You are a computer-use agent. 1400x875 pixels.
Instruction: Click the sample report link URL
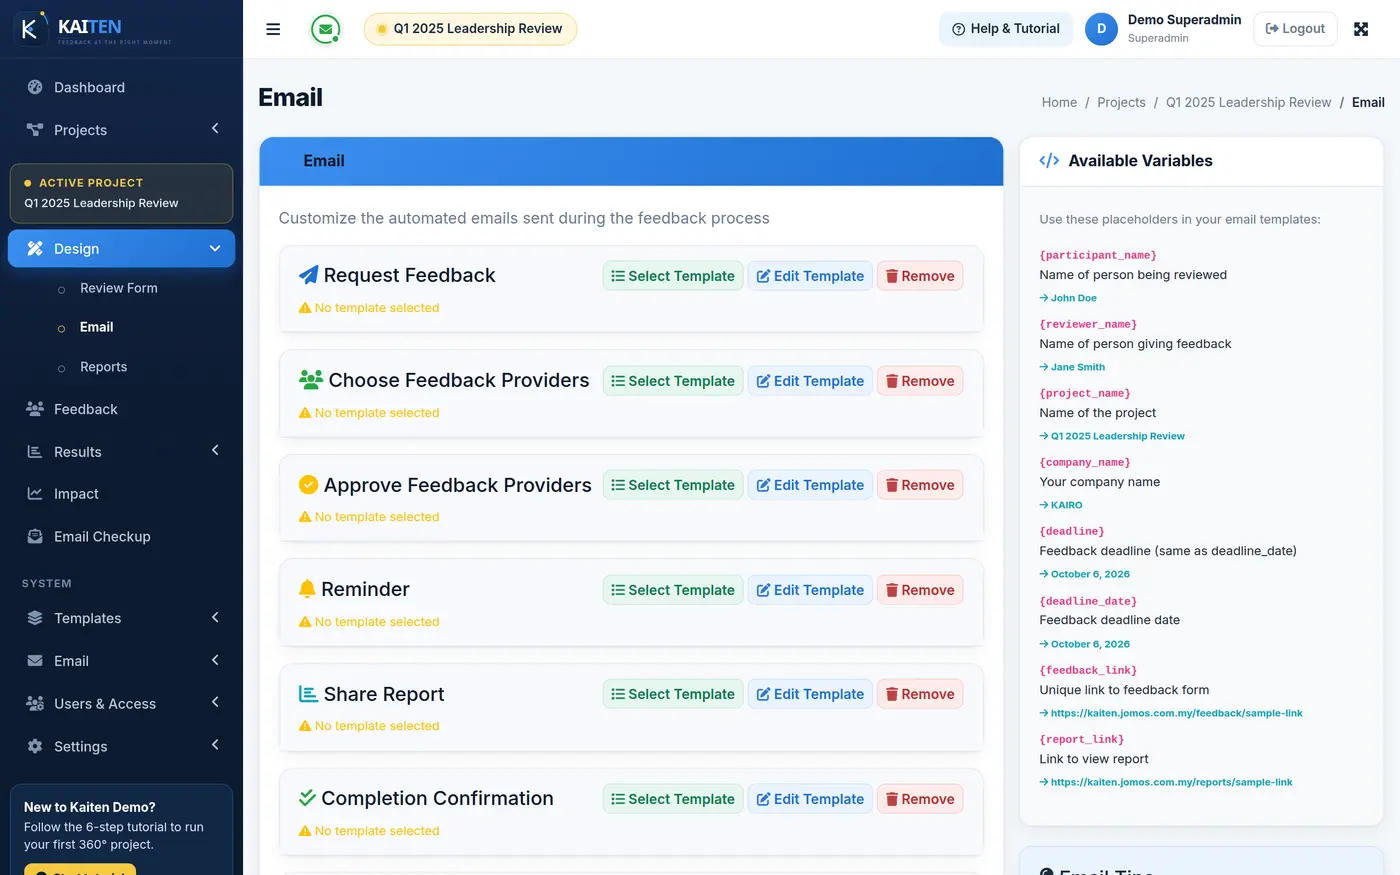1171,782
